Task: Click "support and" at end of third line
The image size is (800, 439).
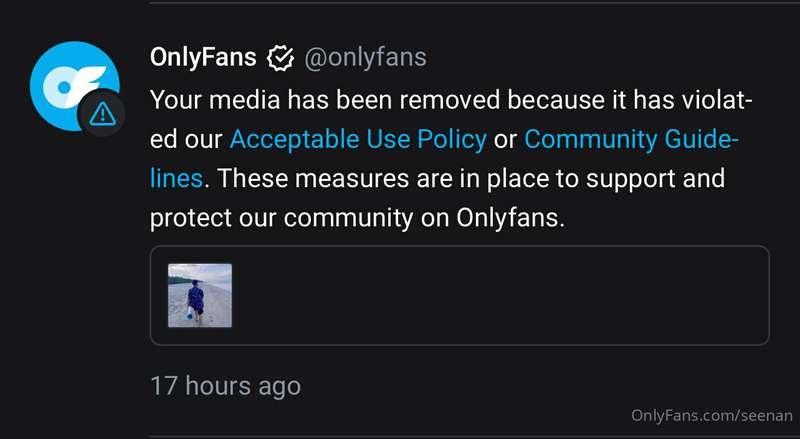Action: click(x=655, y=179)
